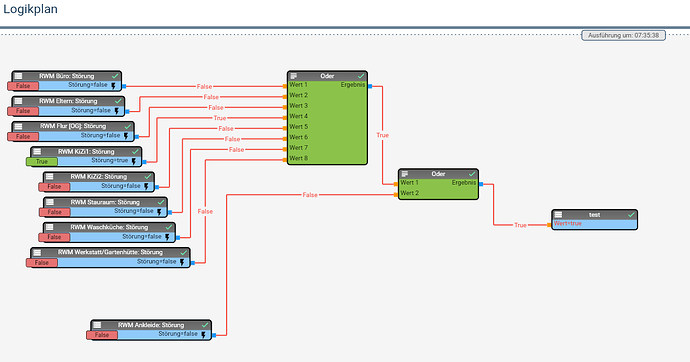690x362 pixels.
Task: Click the checkmark on the test block
Action: [631, 215]
